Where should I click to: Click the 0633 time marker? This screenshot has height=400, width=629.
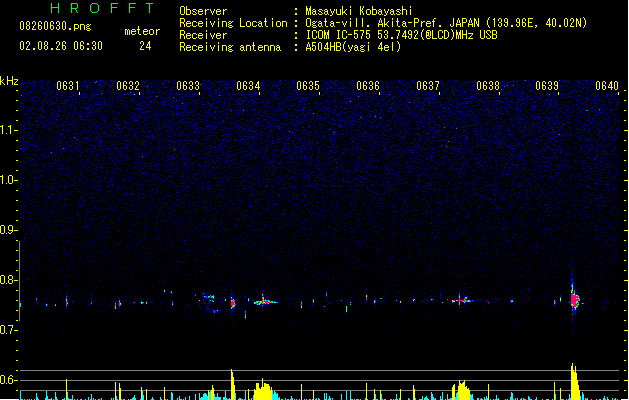pos(188,86)
